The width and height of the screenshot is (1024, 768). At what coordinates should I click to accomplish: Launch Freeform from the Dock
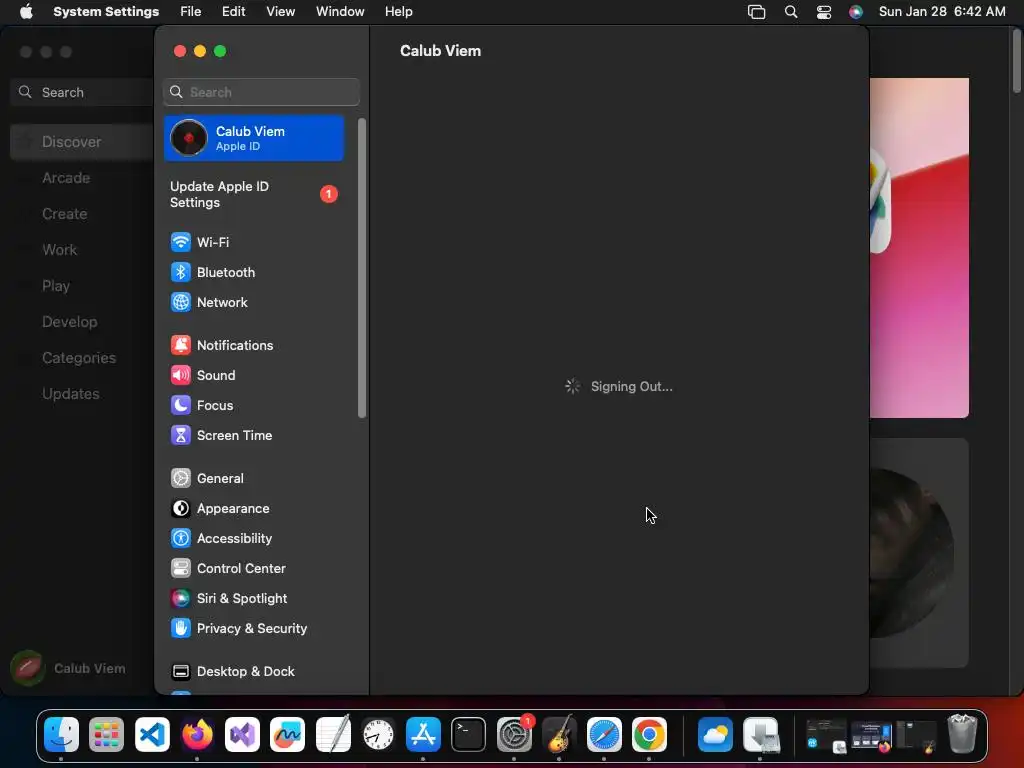(287, 735)
